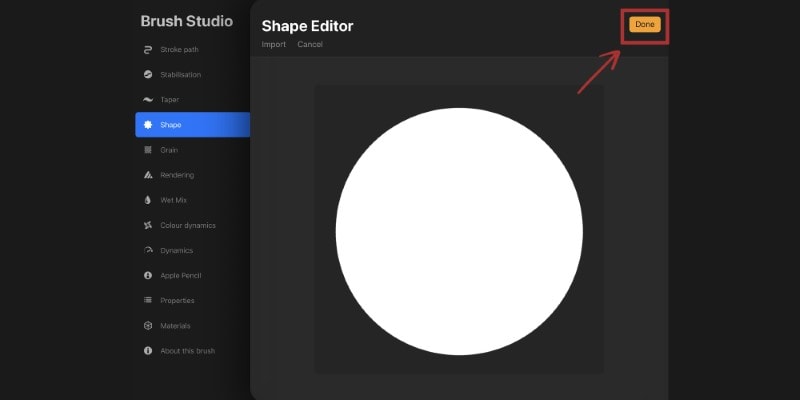Select the Stabilisation sidebar icon
The height and width of the screenshot is (400, 800).
148,74
